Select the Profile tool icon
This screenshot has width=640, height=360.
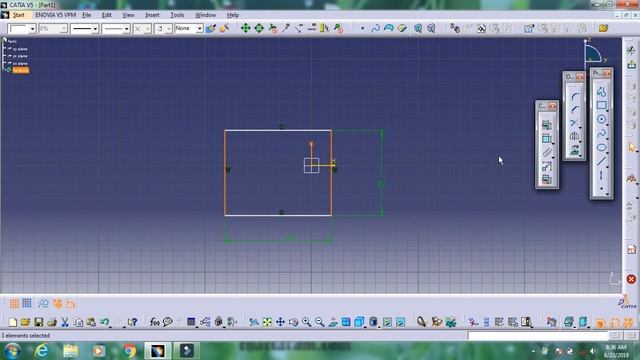(x=601, y=92)
